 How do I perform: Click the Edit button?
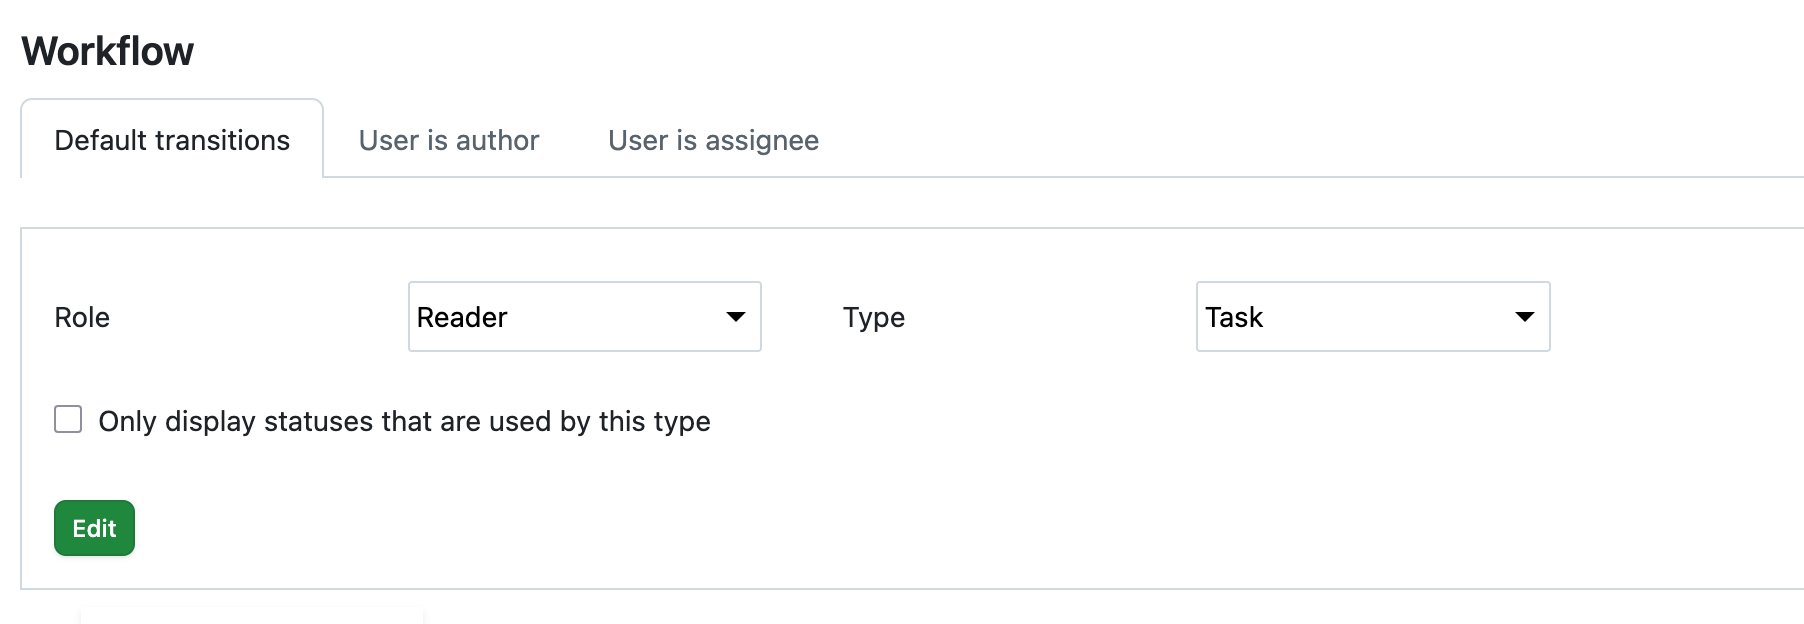94,527
